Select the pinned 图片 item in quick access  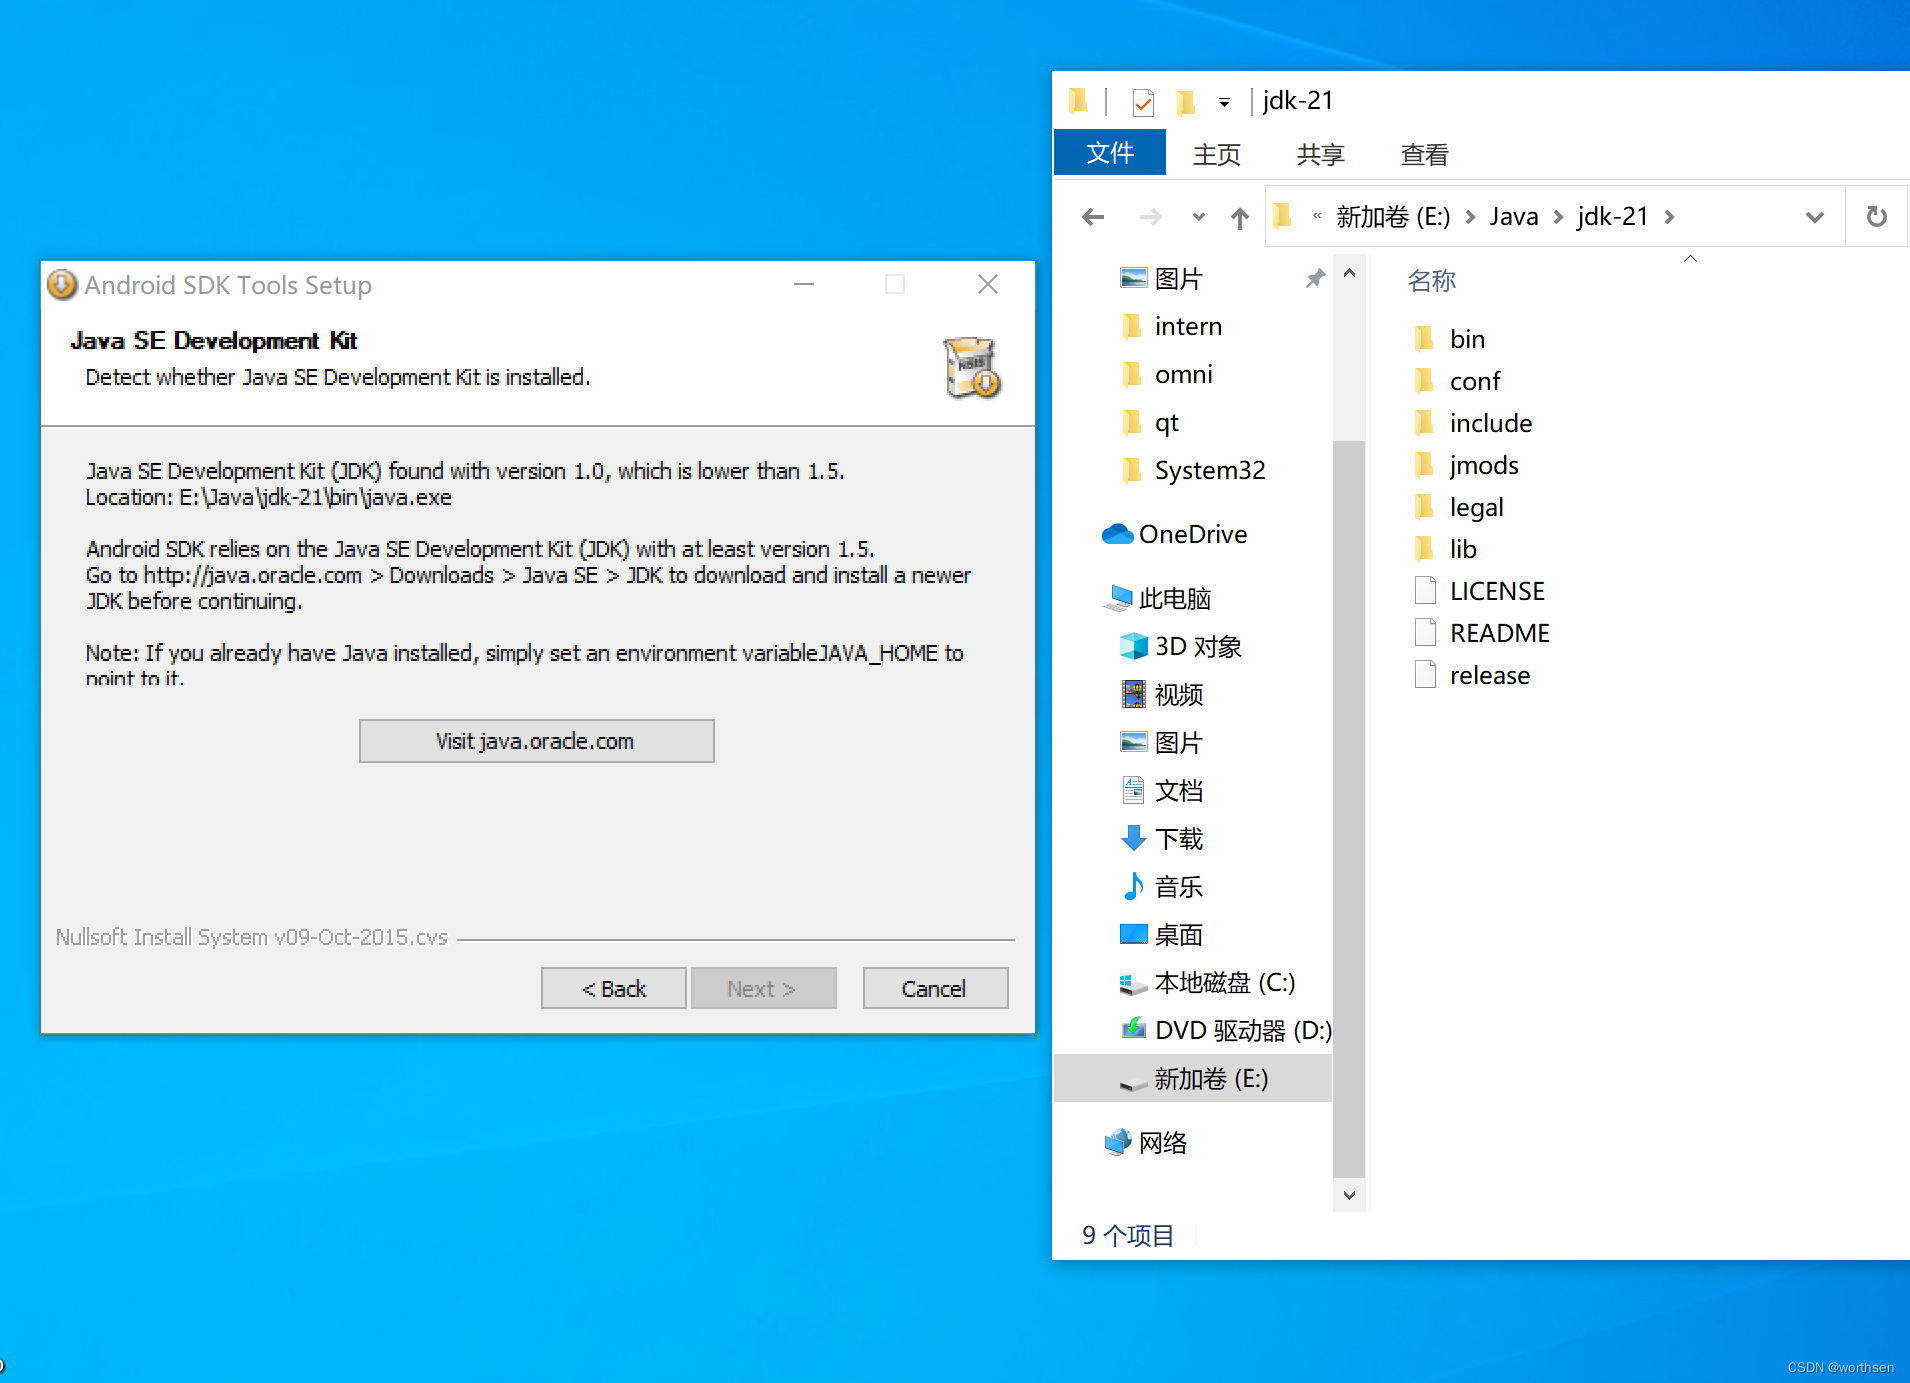(x=1178, y=278)
